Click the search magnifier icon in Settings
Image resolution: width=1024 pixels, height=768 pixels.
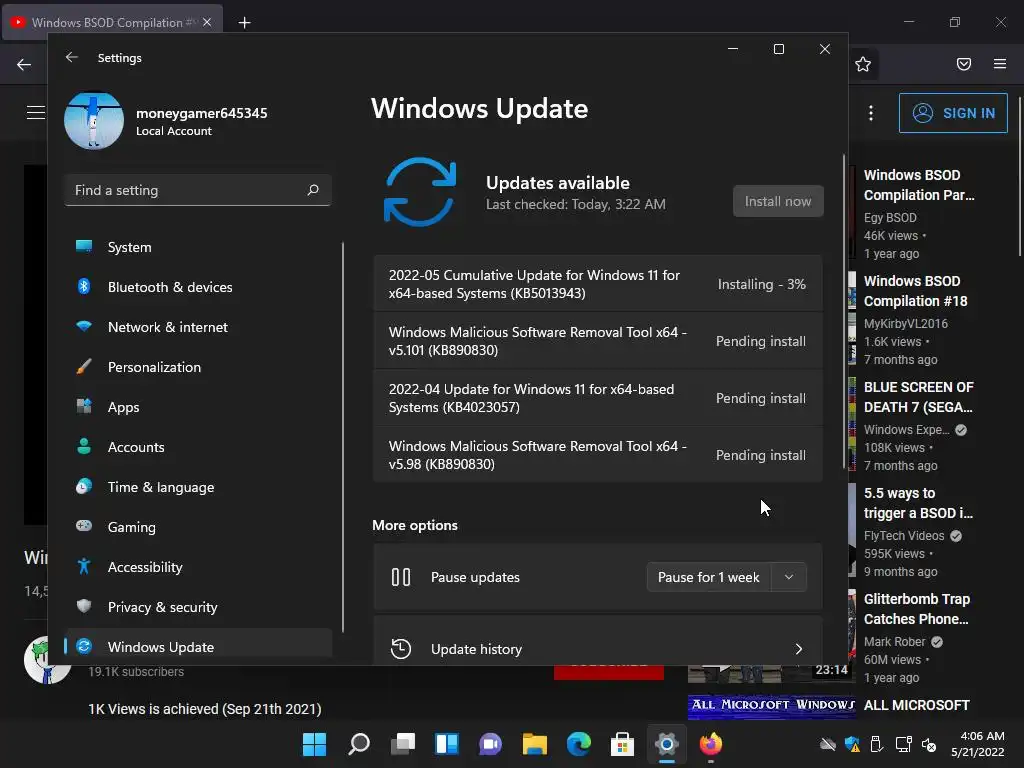tap(313, 190)
